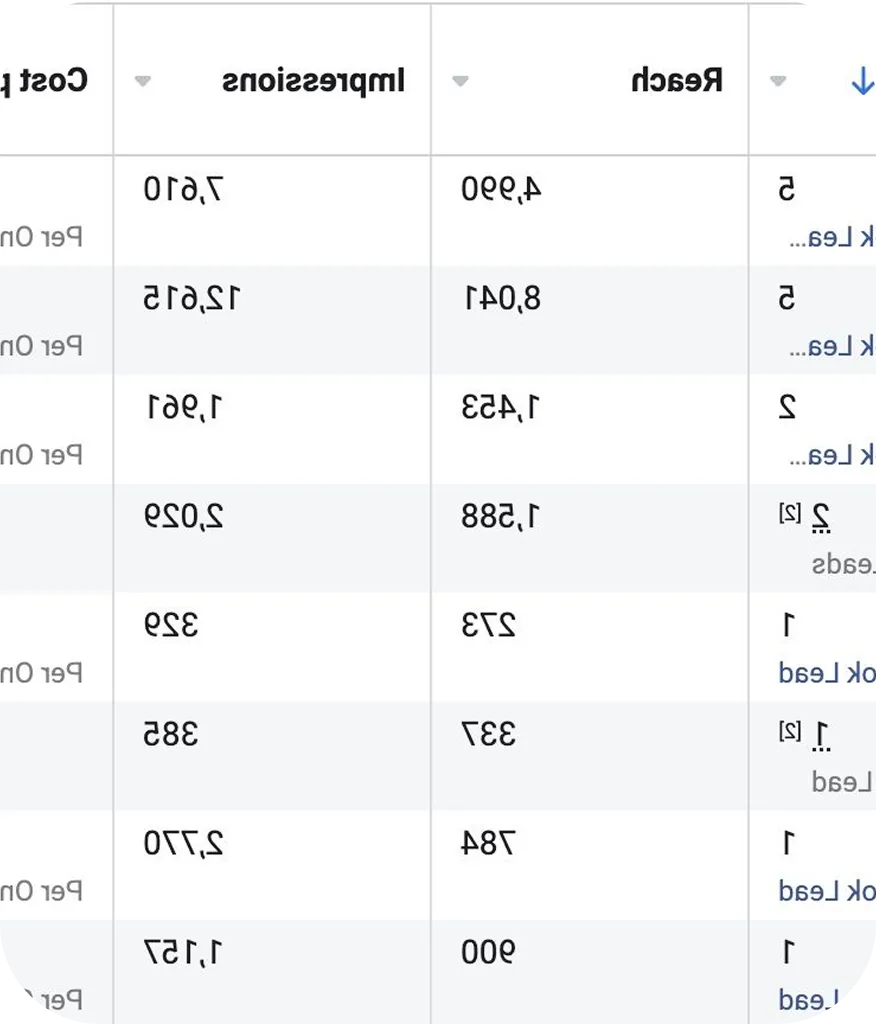Image resolution: width=876 pixels, height=1024 pixels.
Task: Open the Impressions column dropdown arrow
Action: 143,81
